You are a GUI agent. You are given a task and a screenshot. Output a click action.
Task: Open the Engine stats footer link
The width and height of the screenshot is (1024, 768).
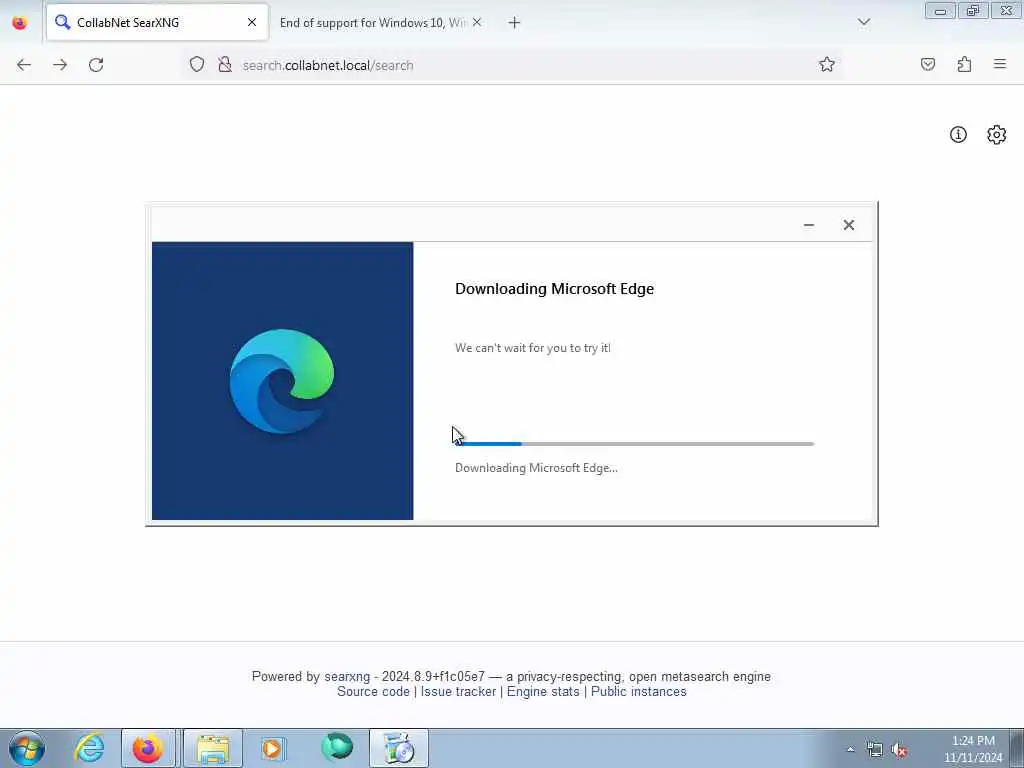[x=543, y=692]
